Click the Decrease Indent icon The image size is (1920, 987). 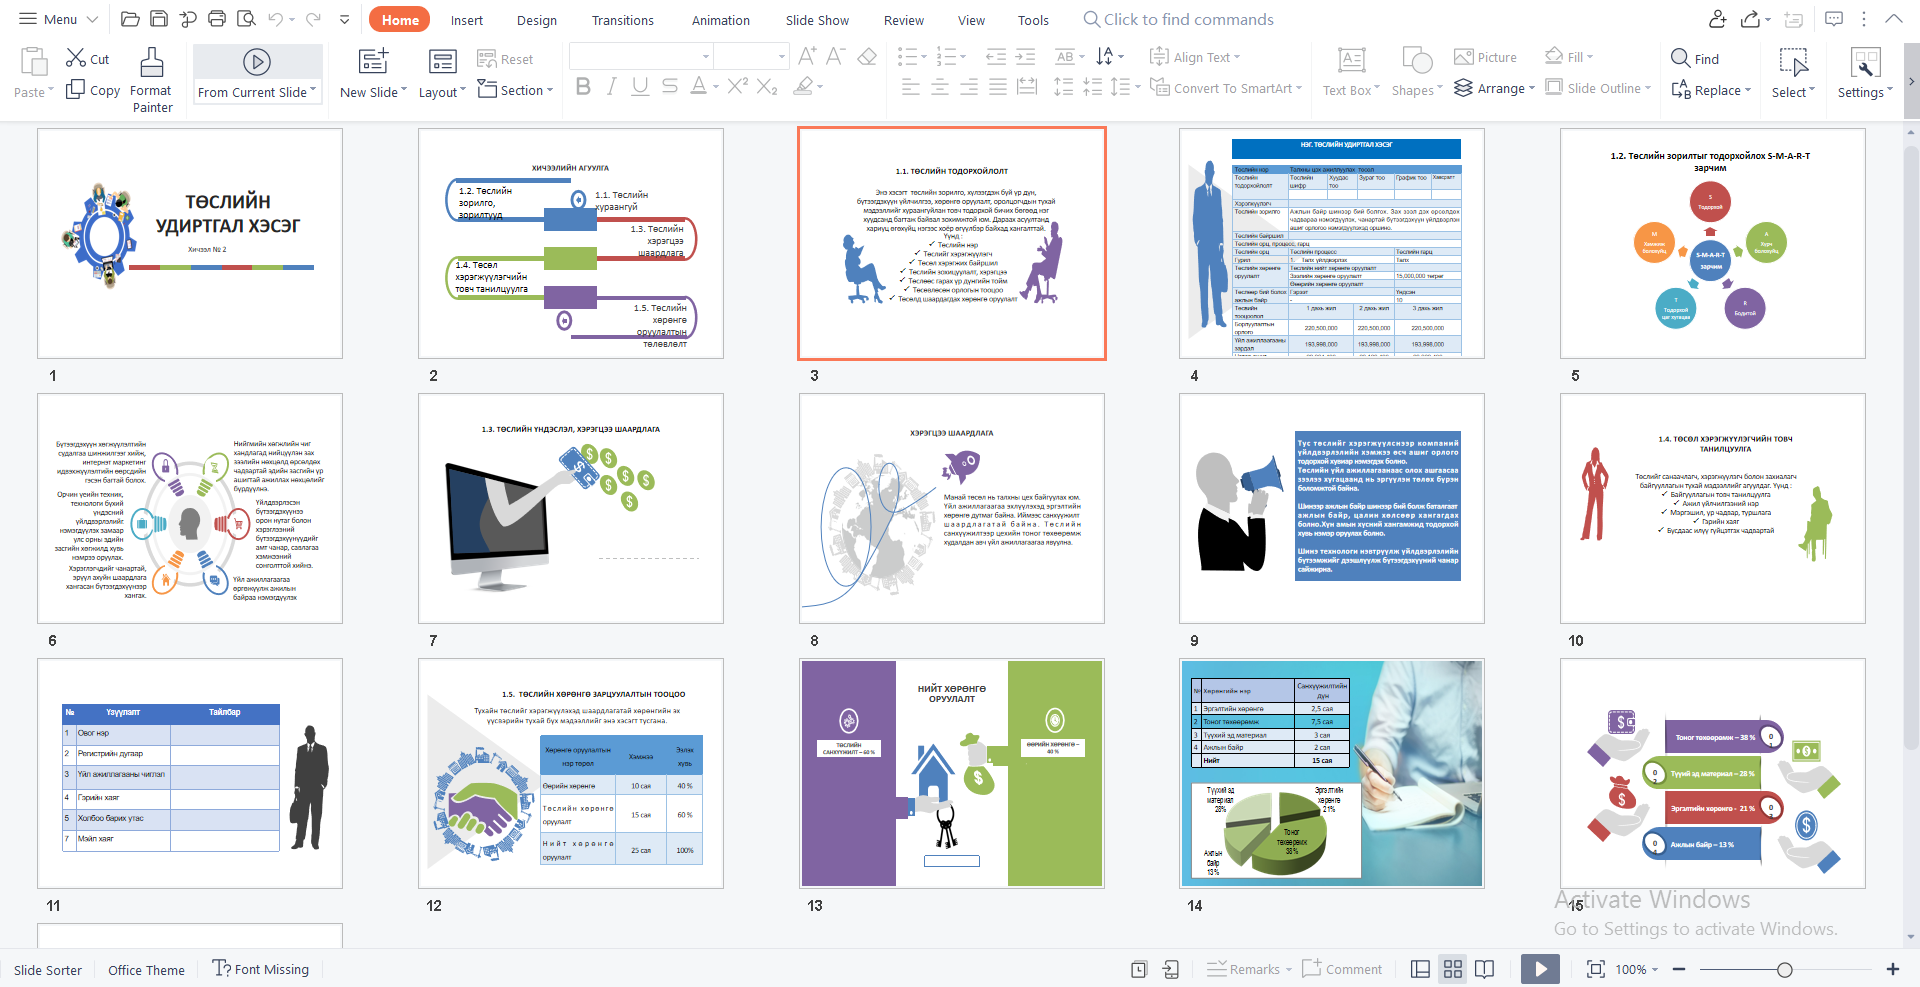[996, 56]
